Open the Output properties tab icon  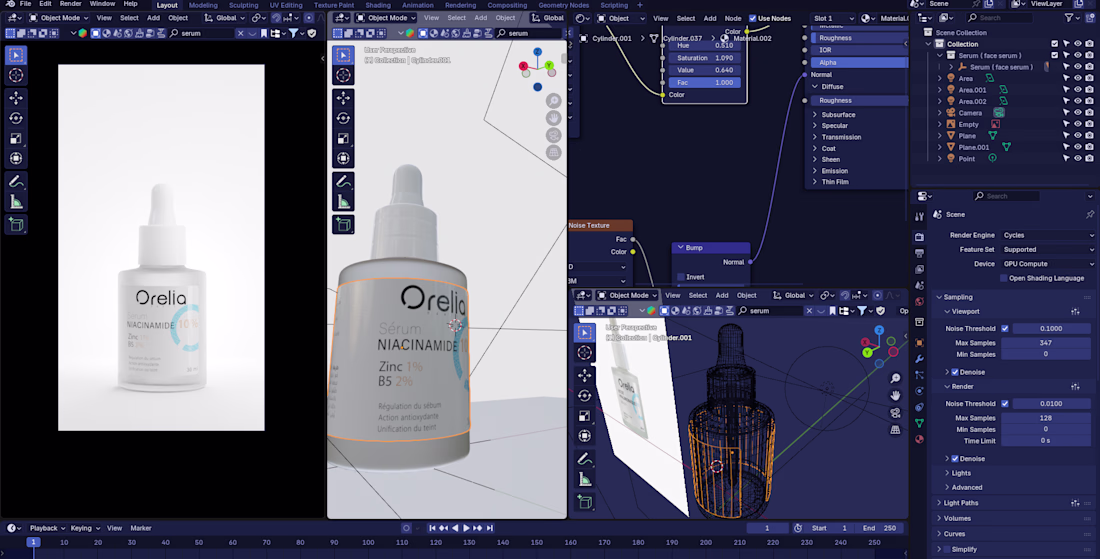(x=920, y=253)
